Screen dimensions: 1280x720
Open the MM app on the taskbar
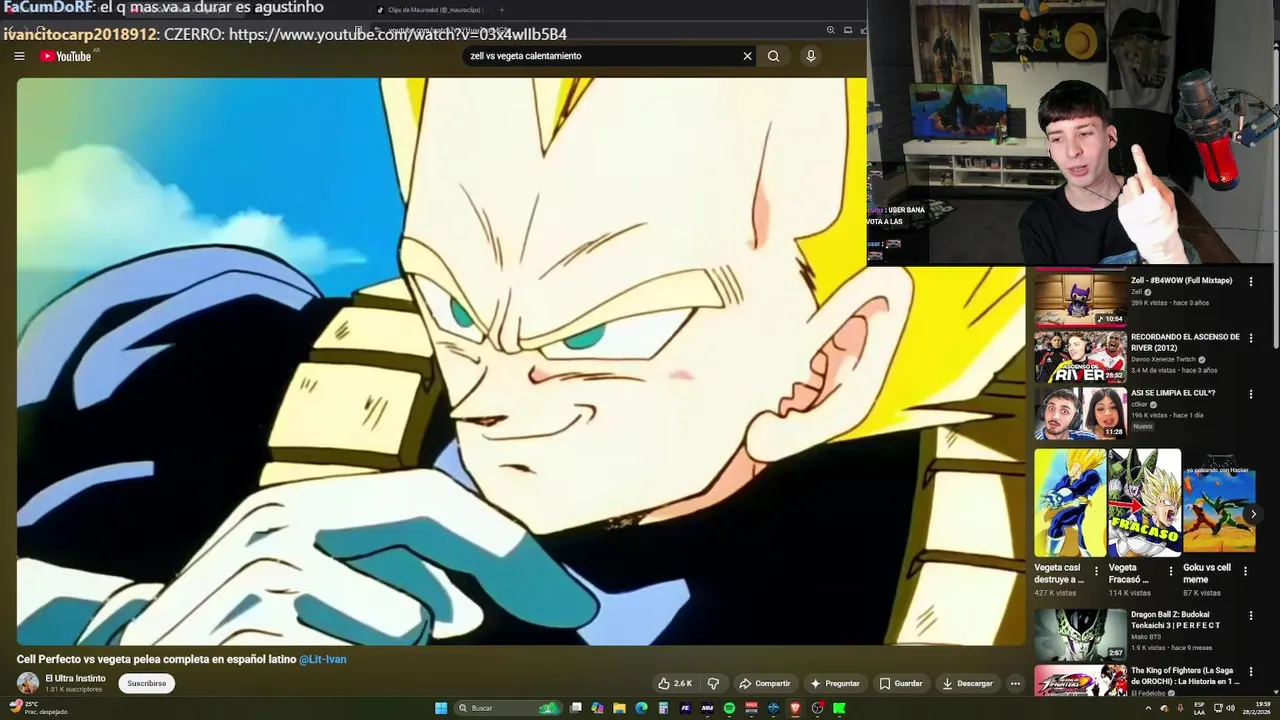coord(707,708)
